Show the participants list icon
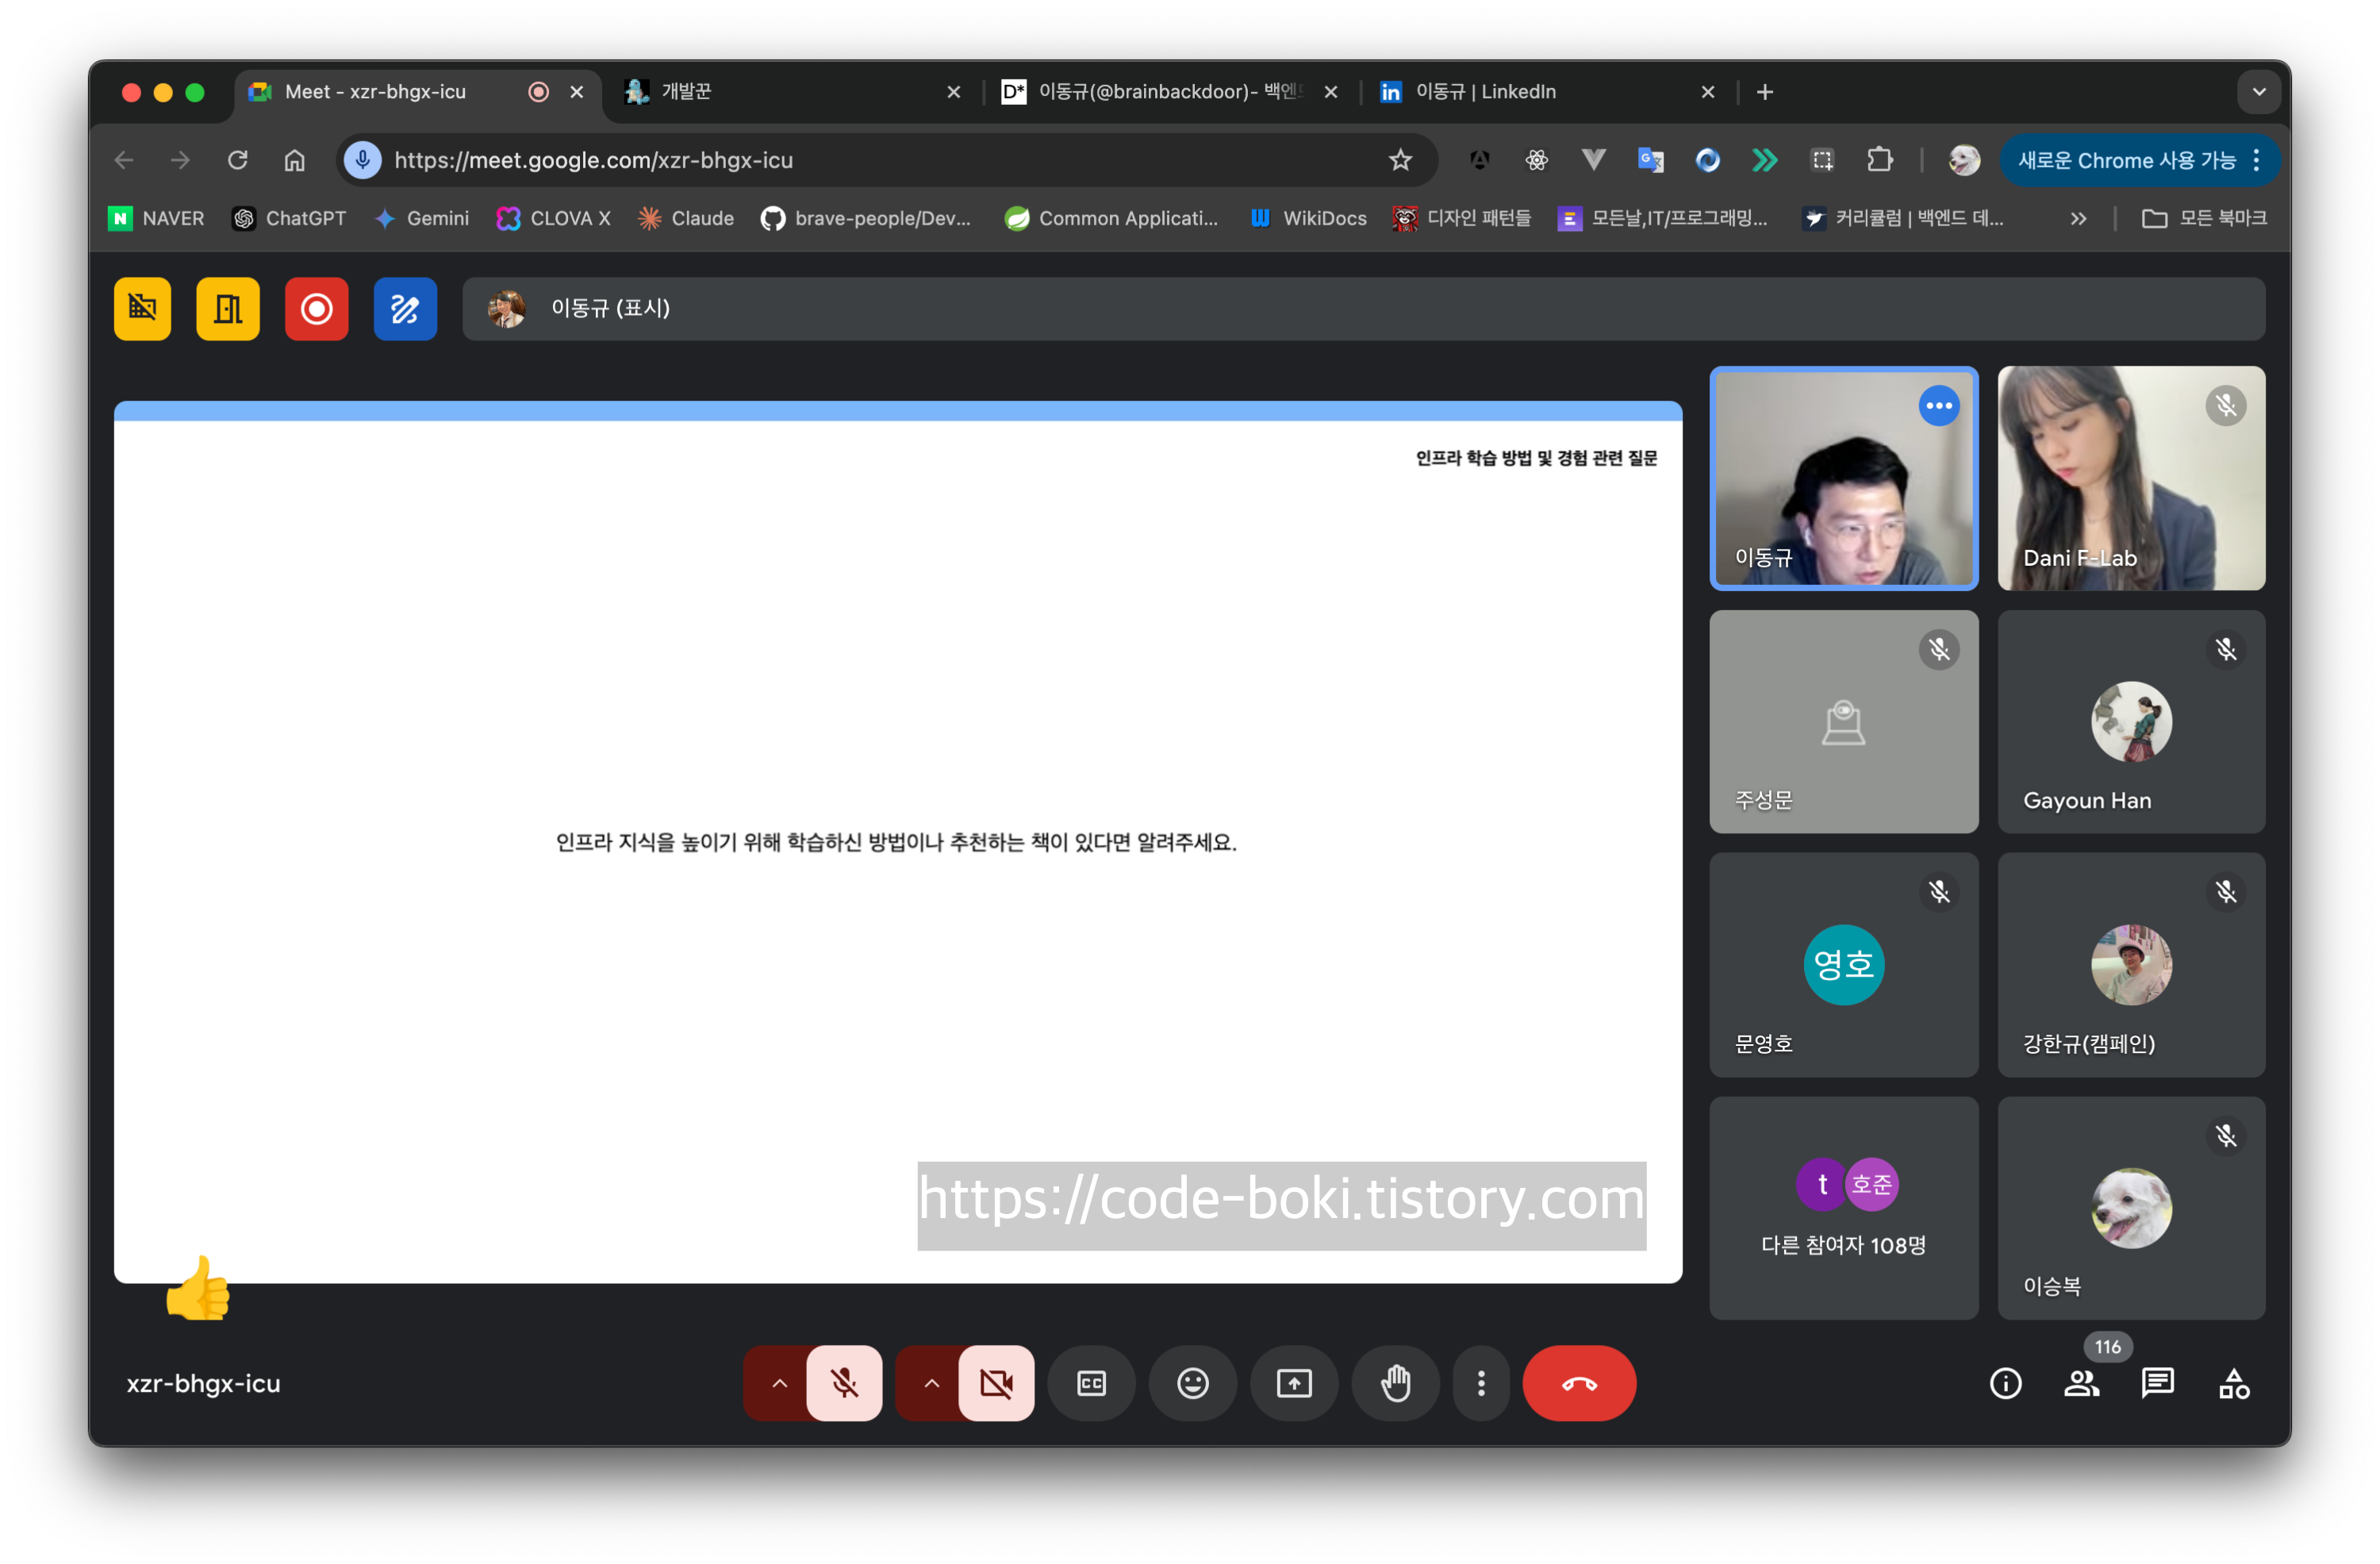 [2081, 1383]
